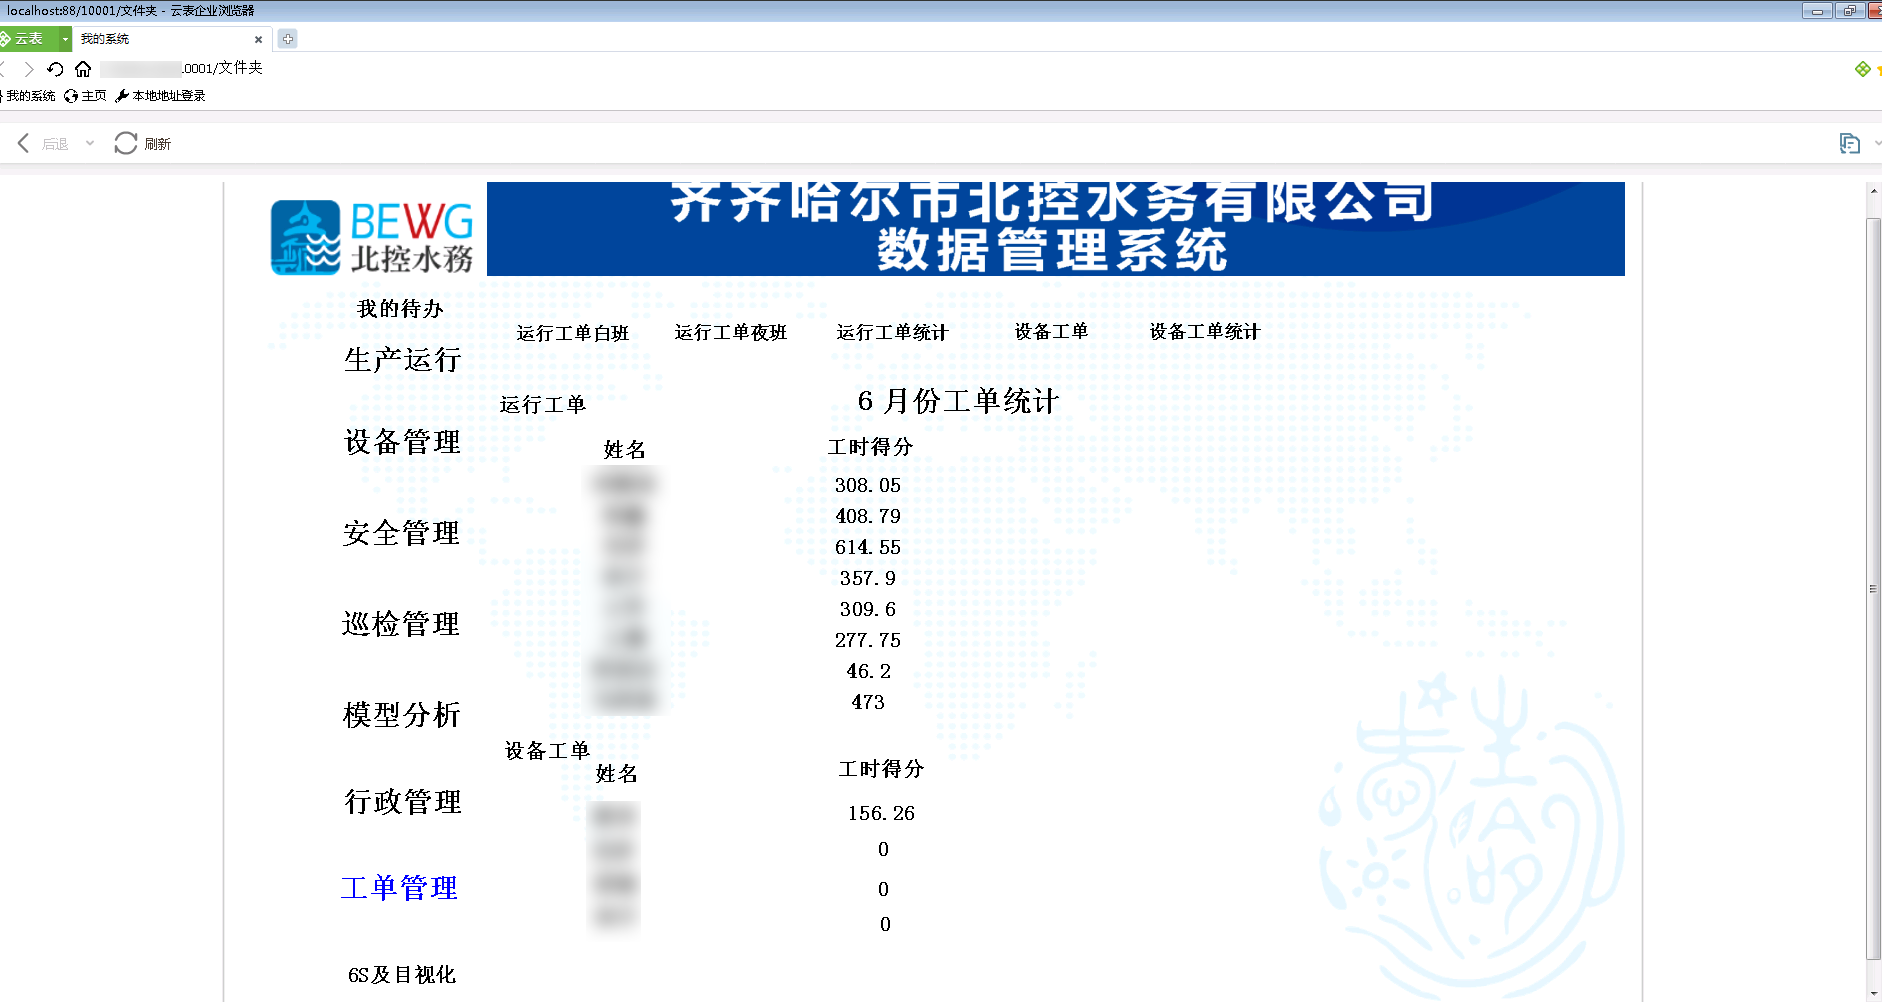The height and width of the screenshot is (1002, 1882).
Task: Click the 473 score value
Action: point(868,702)
